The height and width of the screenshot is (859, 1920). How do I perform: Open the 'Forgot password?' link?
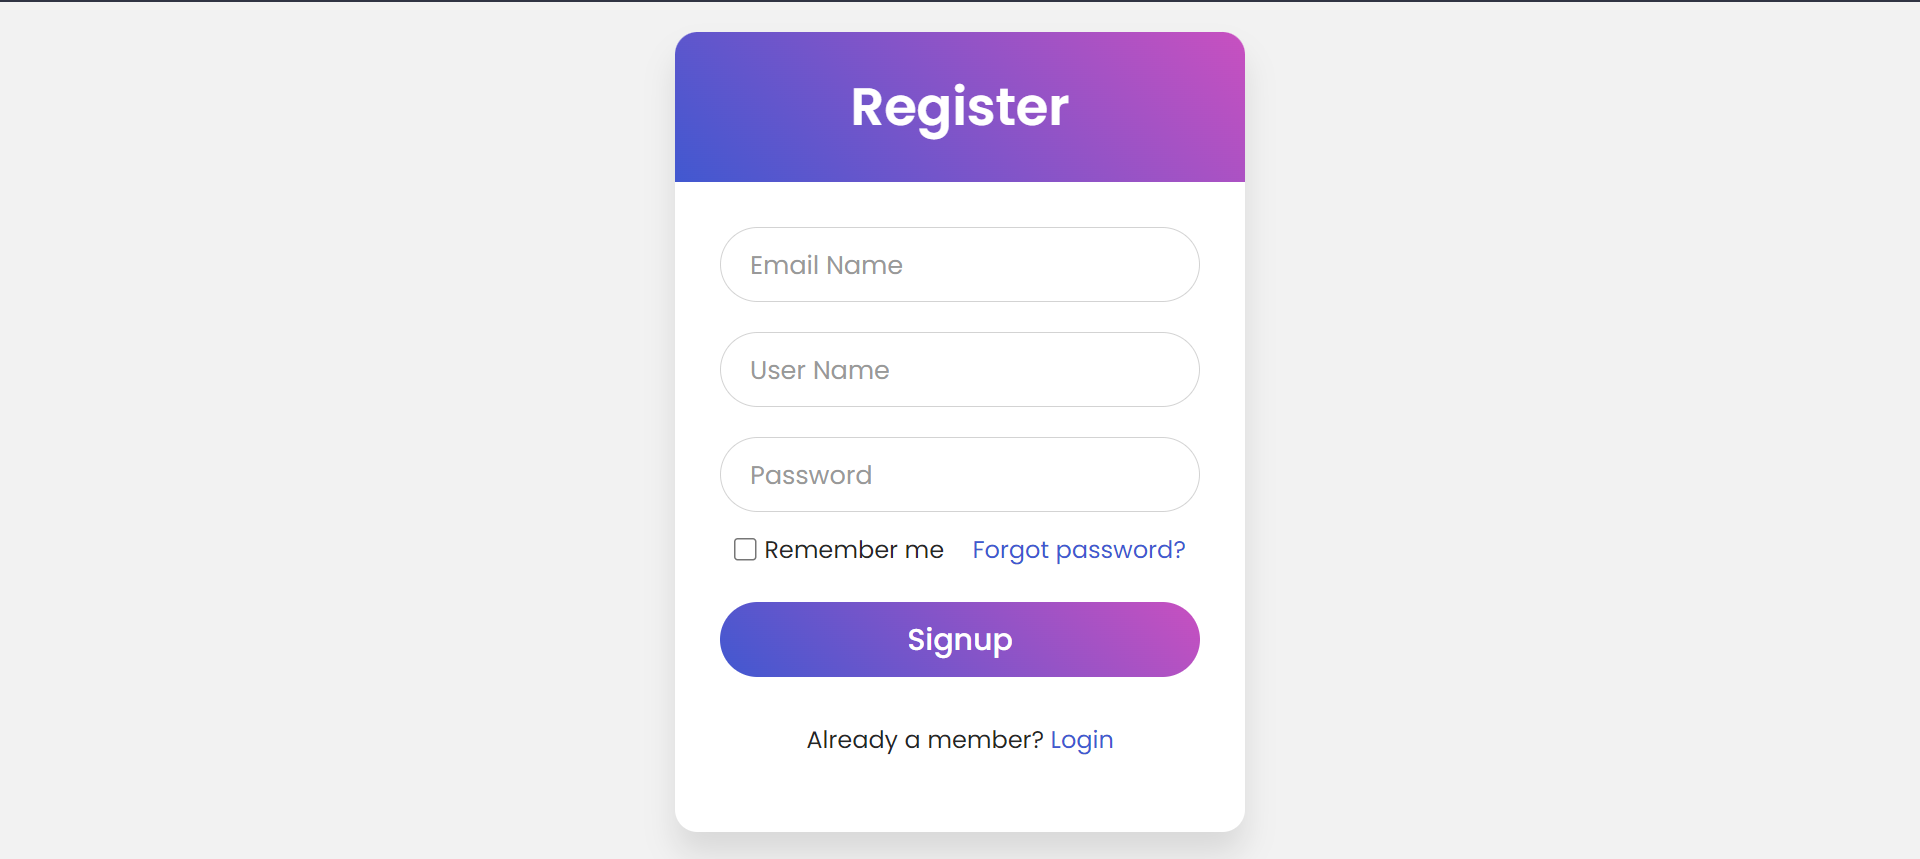1078,550
